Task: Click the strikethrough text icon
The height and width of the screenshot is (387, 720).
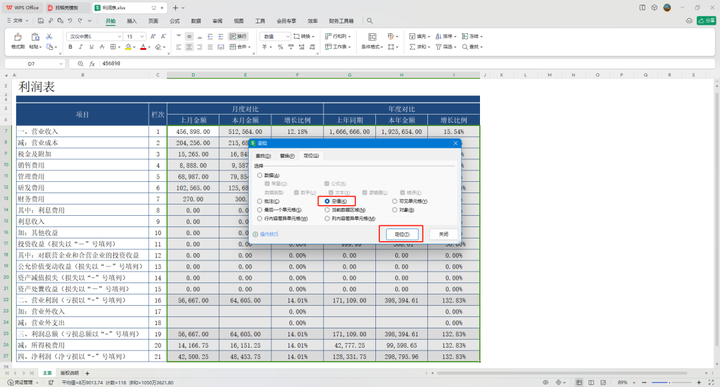Action: pos(102,47)
